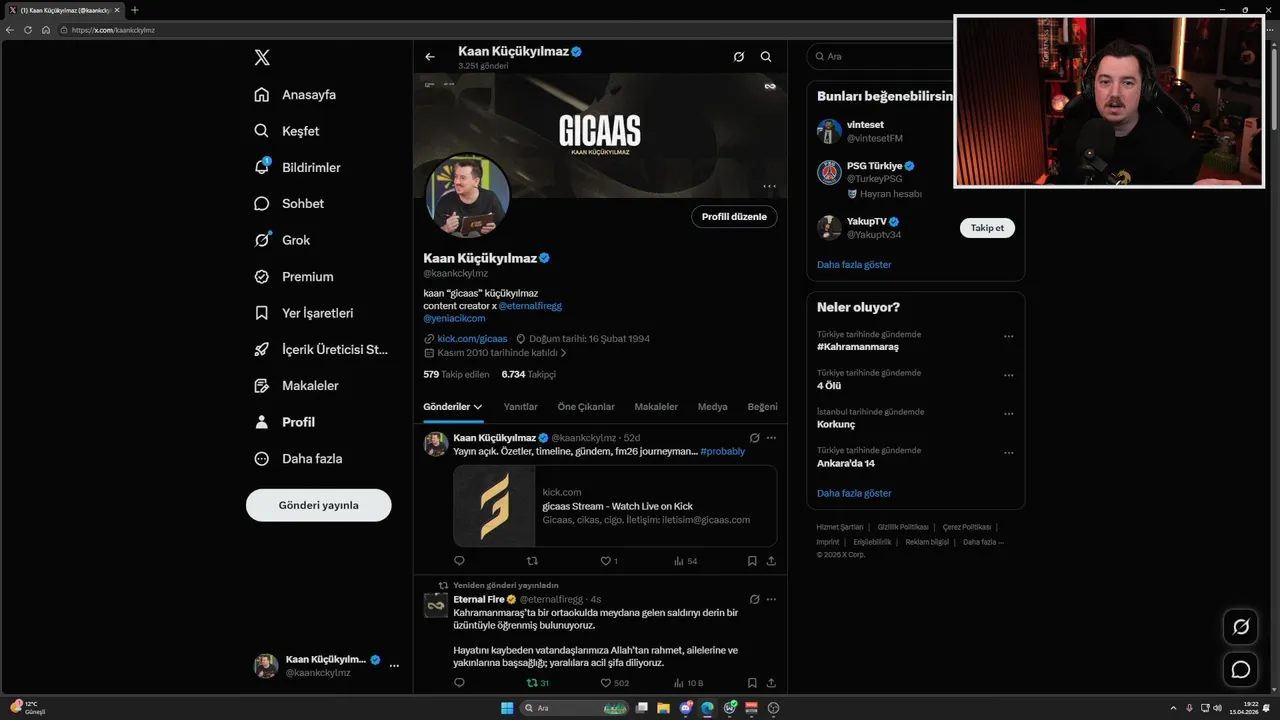Open #Kahramanmaraş trending topic
The width and height of the screenshot is (1280, 720).
858,347
